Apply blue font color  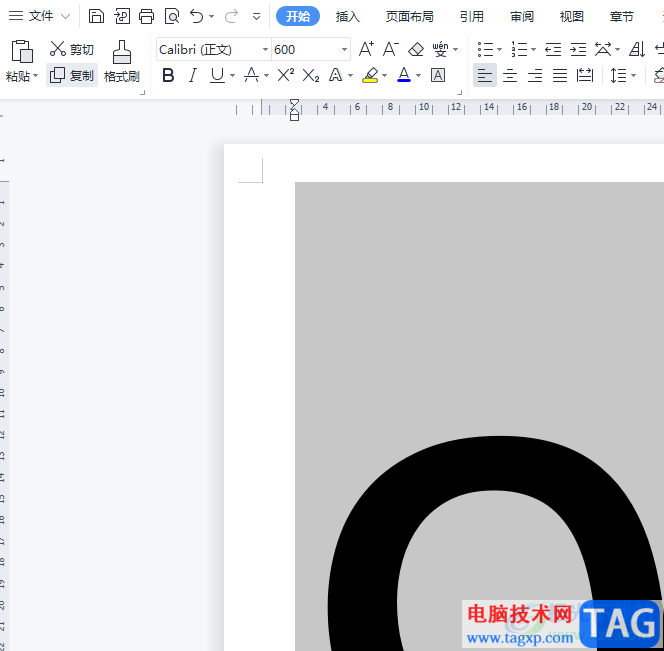click(x=404, y=75)
